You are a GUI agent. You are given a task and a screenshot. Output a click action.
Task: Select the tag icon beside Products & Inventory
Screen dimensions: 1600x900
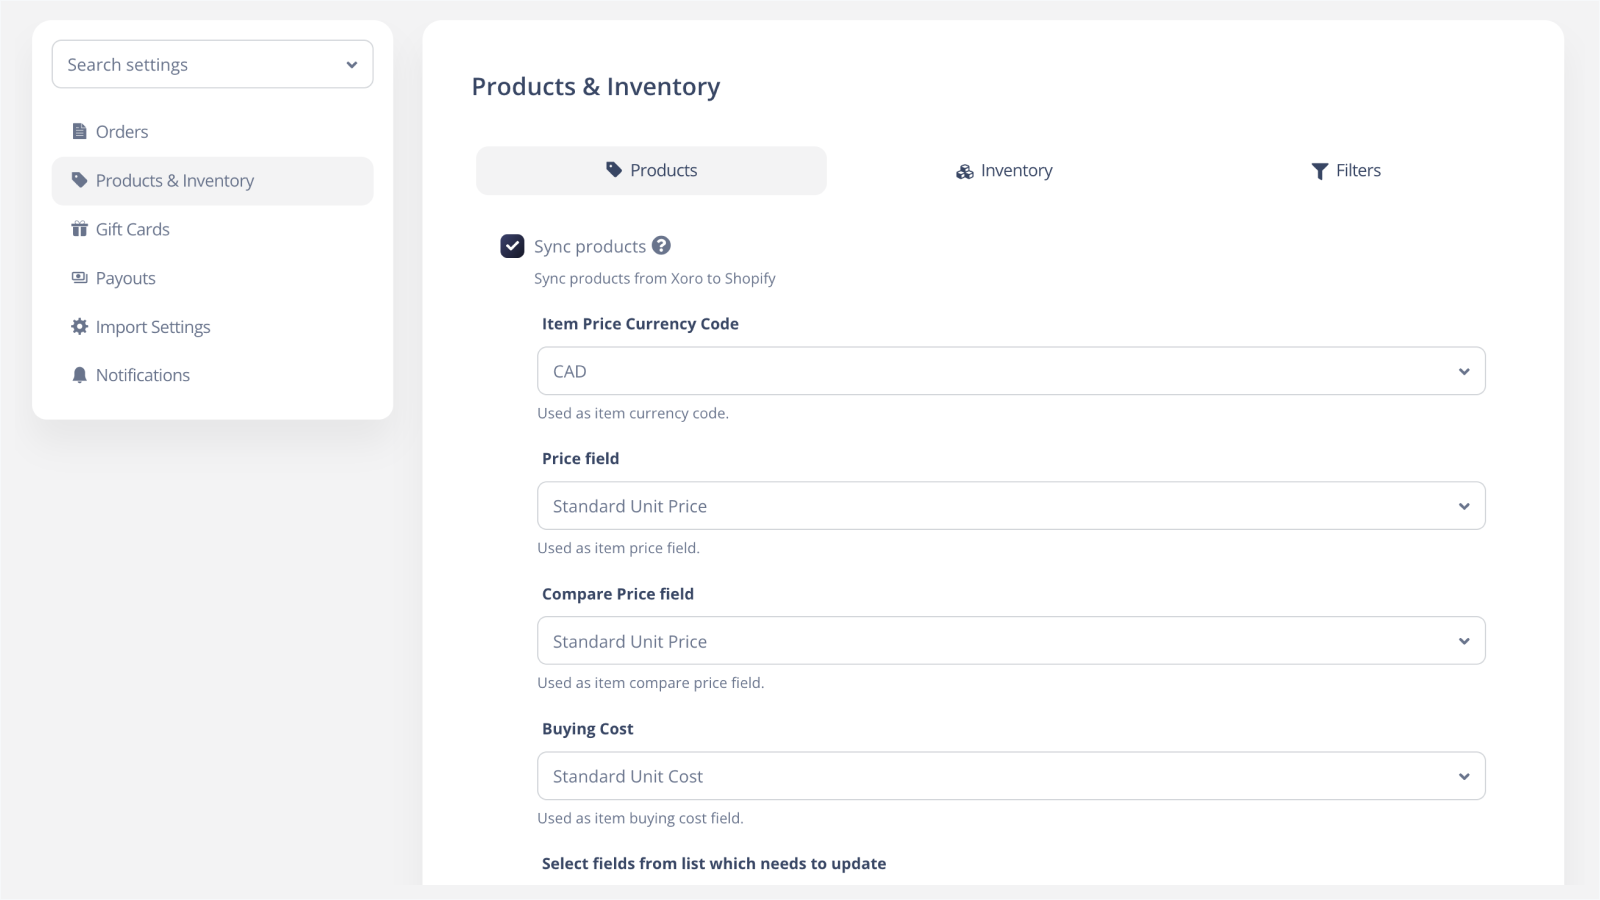[79, 180]
